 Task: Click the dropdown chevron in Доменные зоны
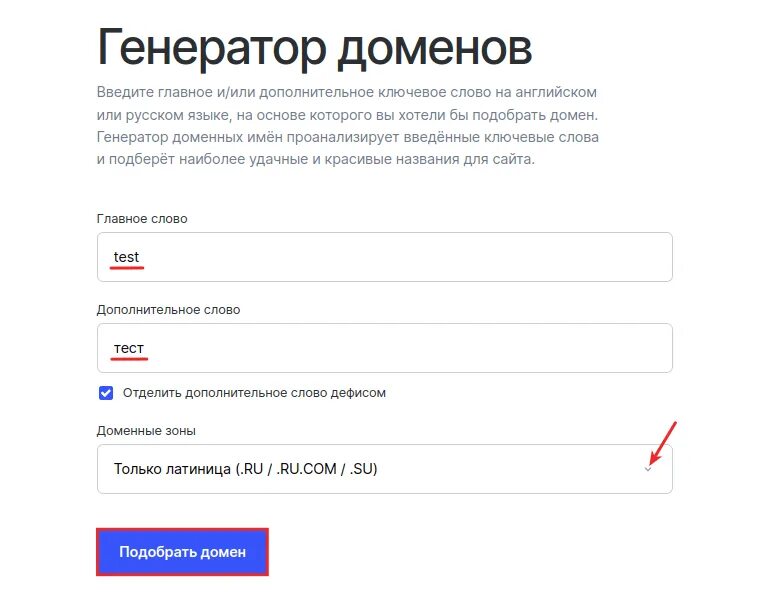tap(648, 469)
